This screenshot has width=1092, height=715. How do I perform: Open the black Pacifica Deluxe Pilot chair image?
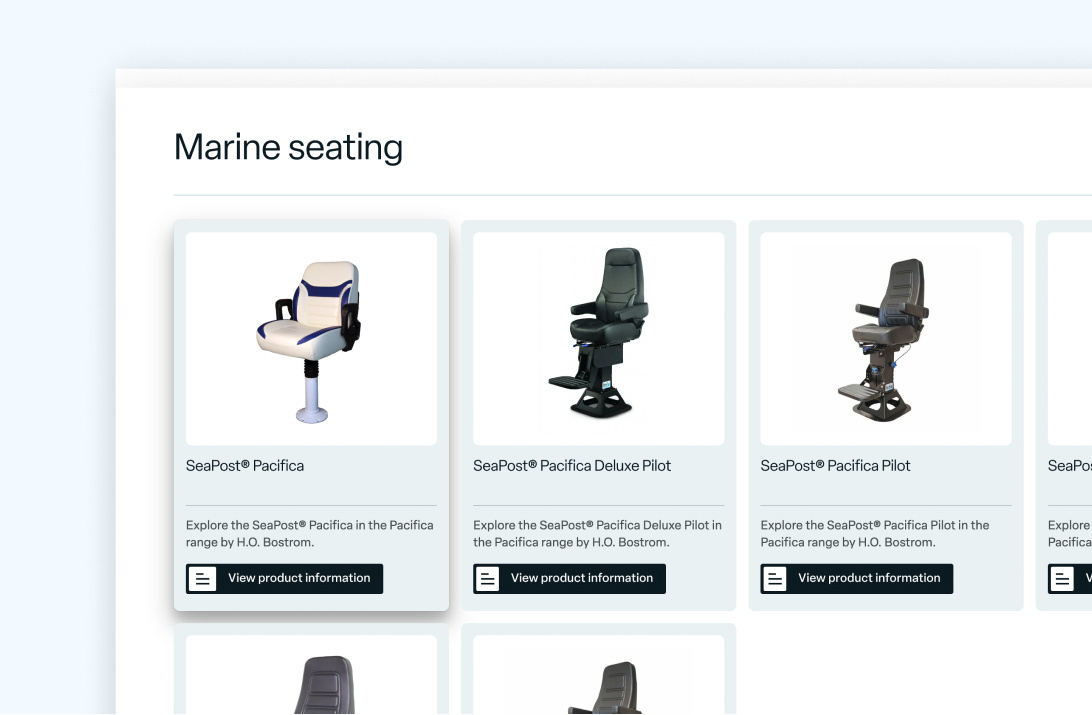tap(598, 339)
